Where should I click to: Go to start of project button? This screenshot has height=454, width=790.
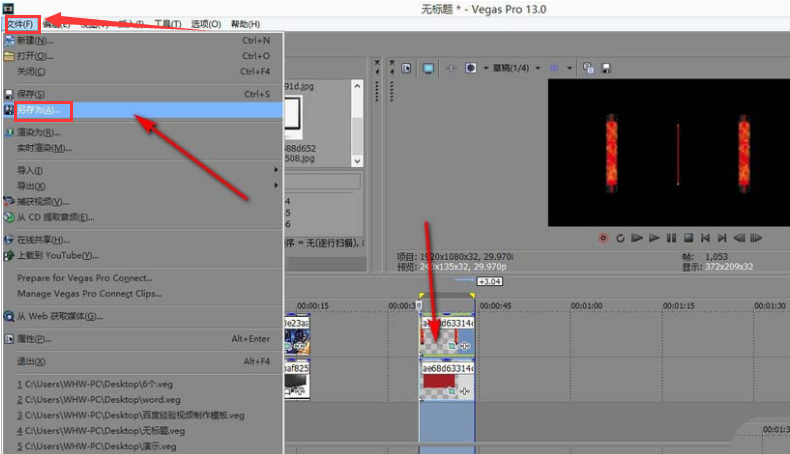[705, 238]
